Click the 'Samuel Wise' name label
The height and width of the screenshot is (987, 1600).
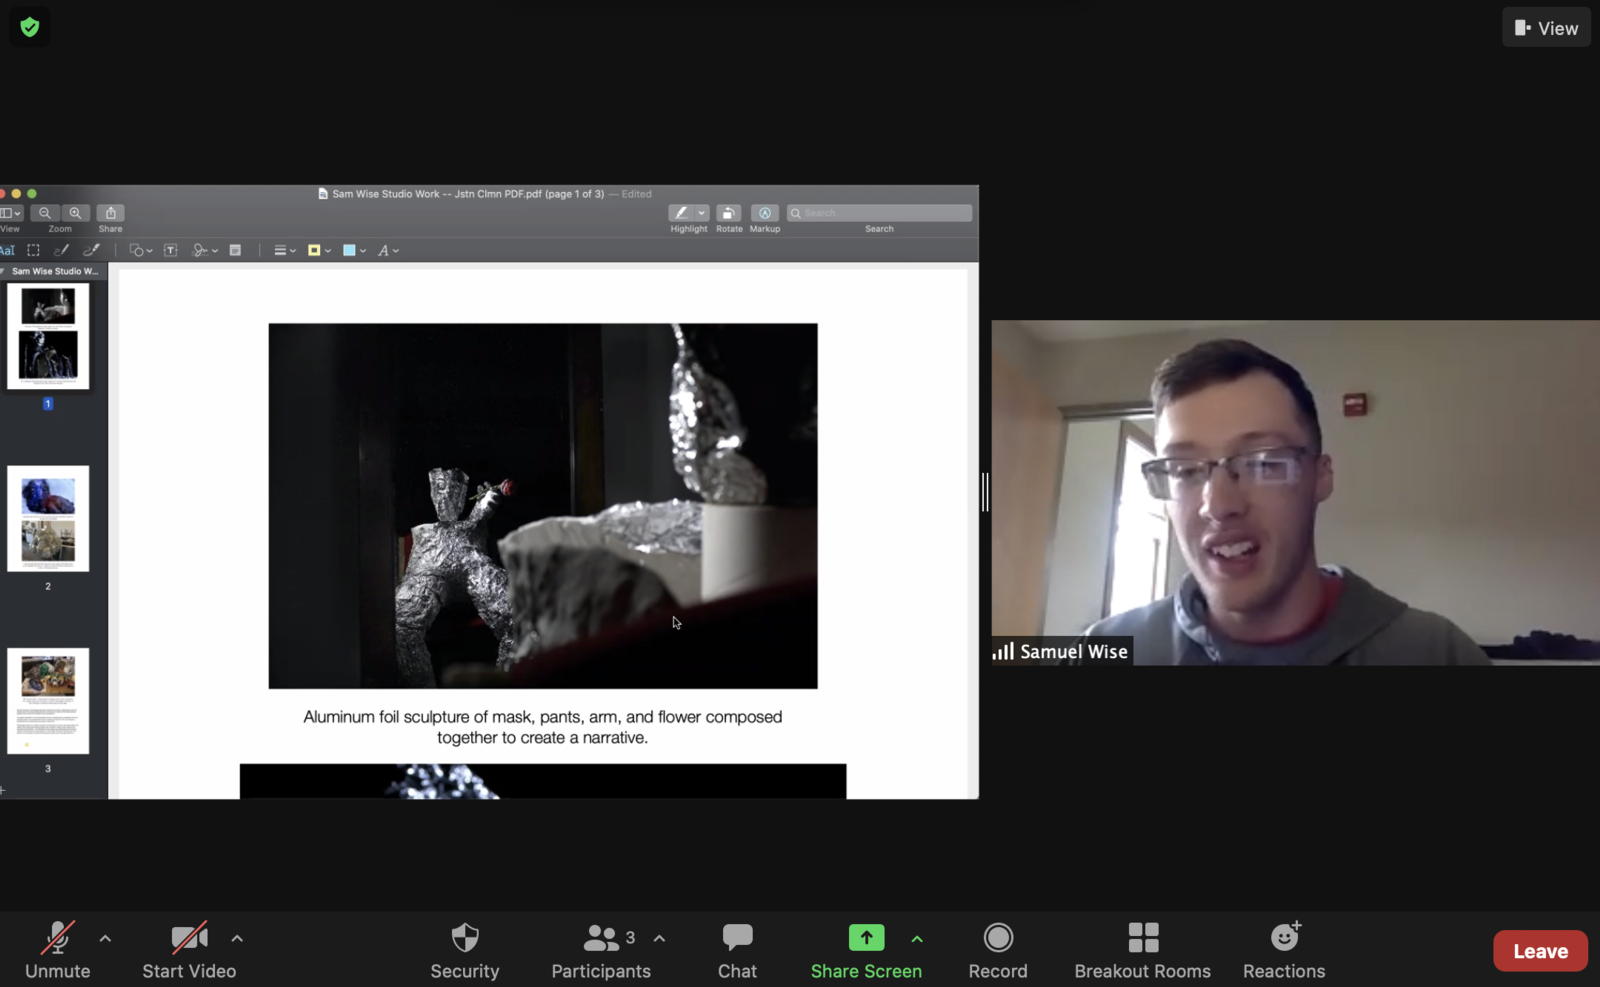point(1074,652)
